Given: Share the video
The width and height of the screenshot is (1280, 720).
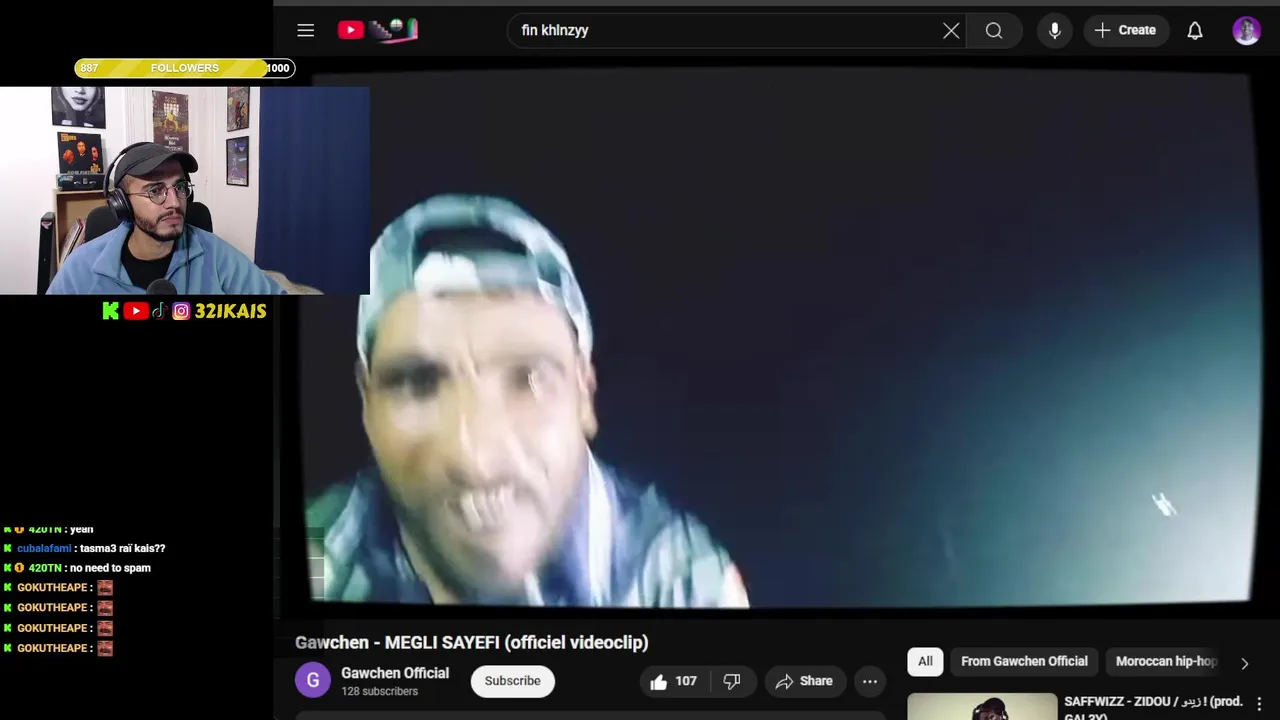Looking at the screenshot, I should point(803,681).
